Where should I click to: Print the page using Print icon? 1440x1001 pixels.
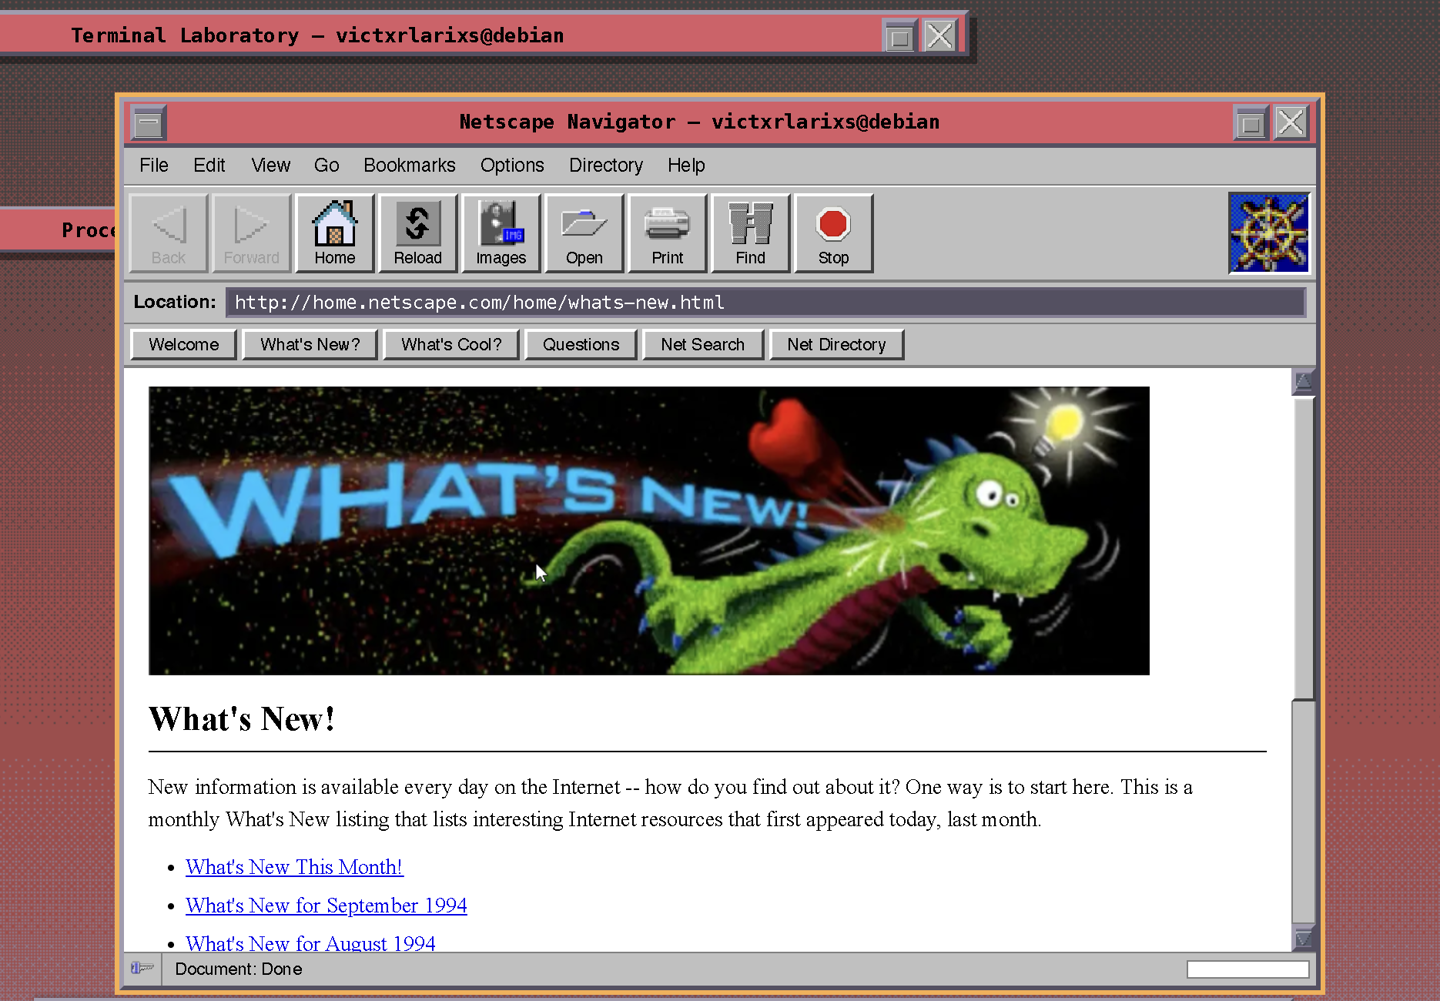pyautogui.click(x=667, y=233)
